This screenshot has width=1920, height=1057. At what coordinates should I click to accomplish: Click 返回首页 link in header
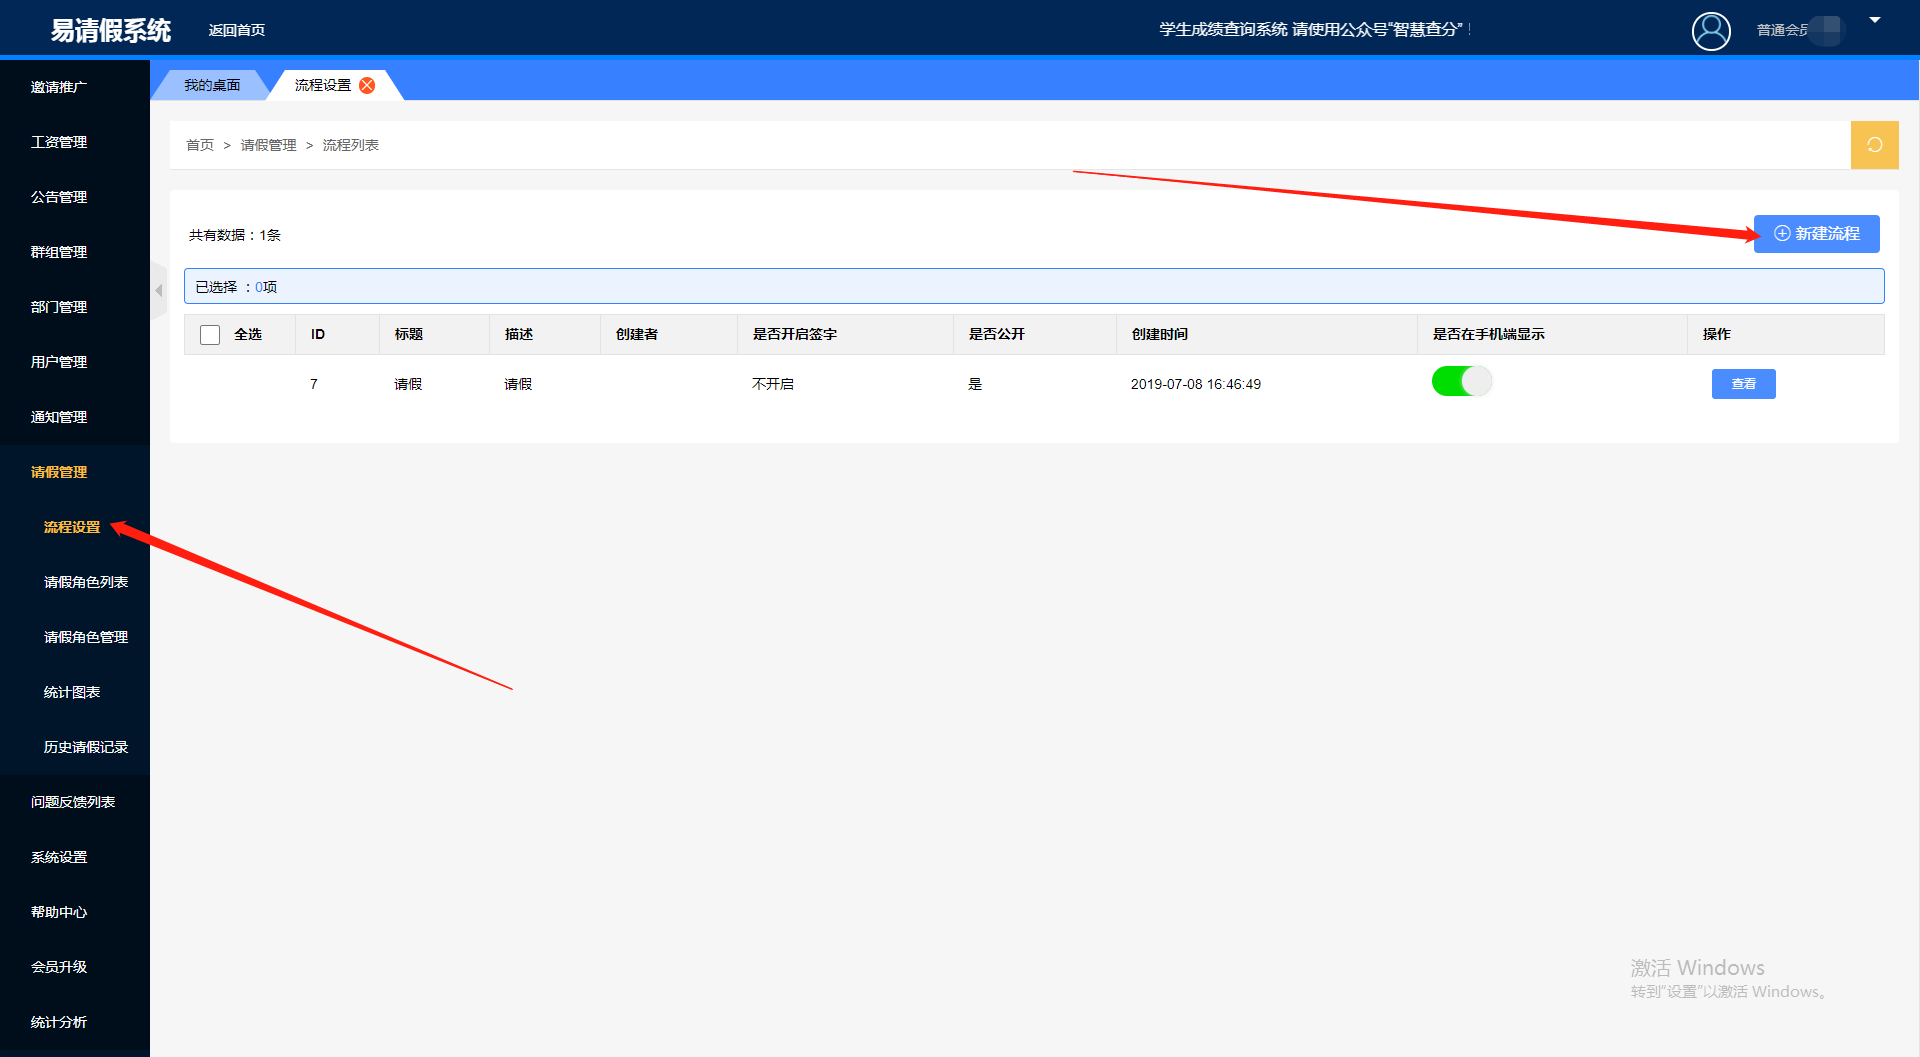[237, 30]
